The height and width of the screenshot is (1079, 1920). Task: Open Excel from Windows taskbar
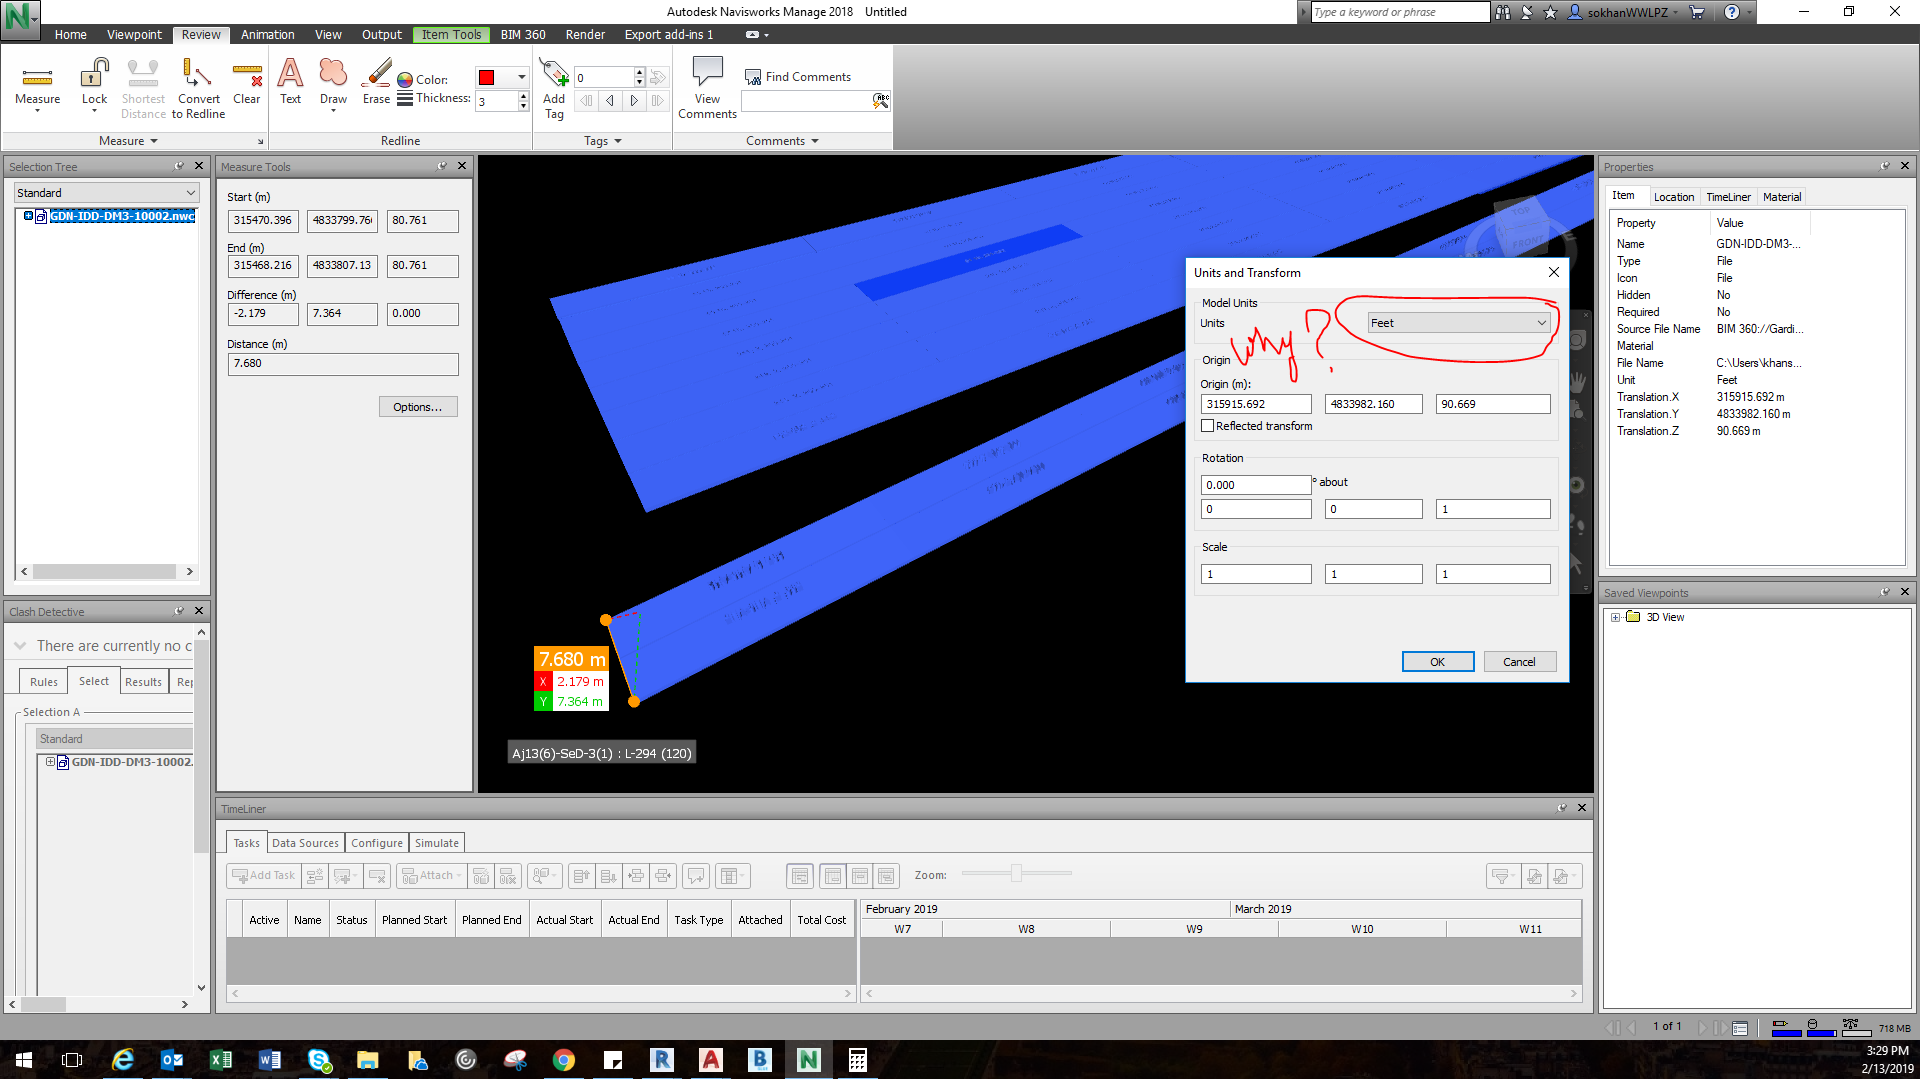coord(221,1060)
